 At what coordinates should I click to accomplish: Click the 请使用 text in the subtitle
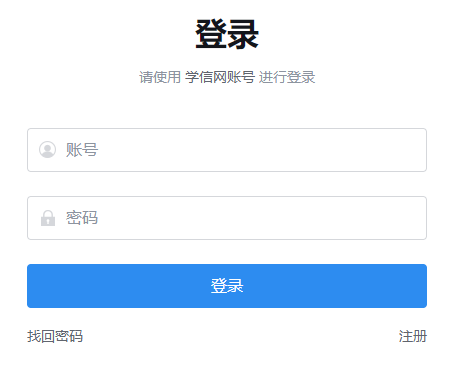pyautogui.click(x=160, y=77)
